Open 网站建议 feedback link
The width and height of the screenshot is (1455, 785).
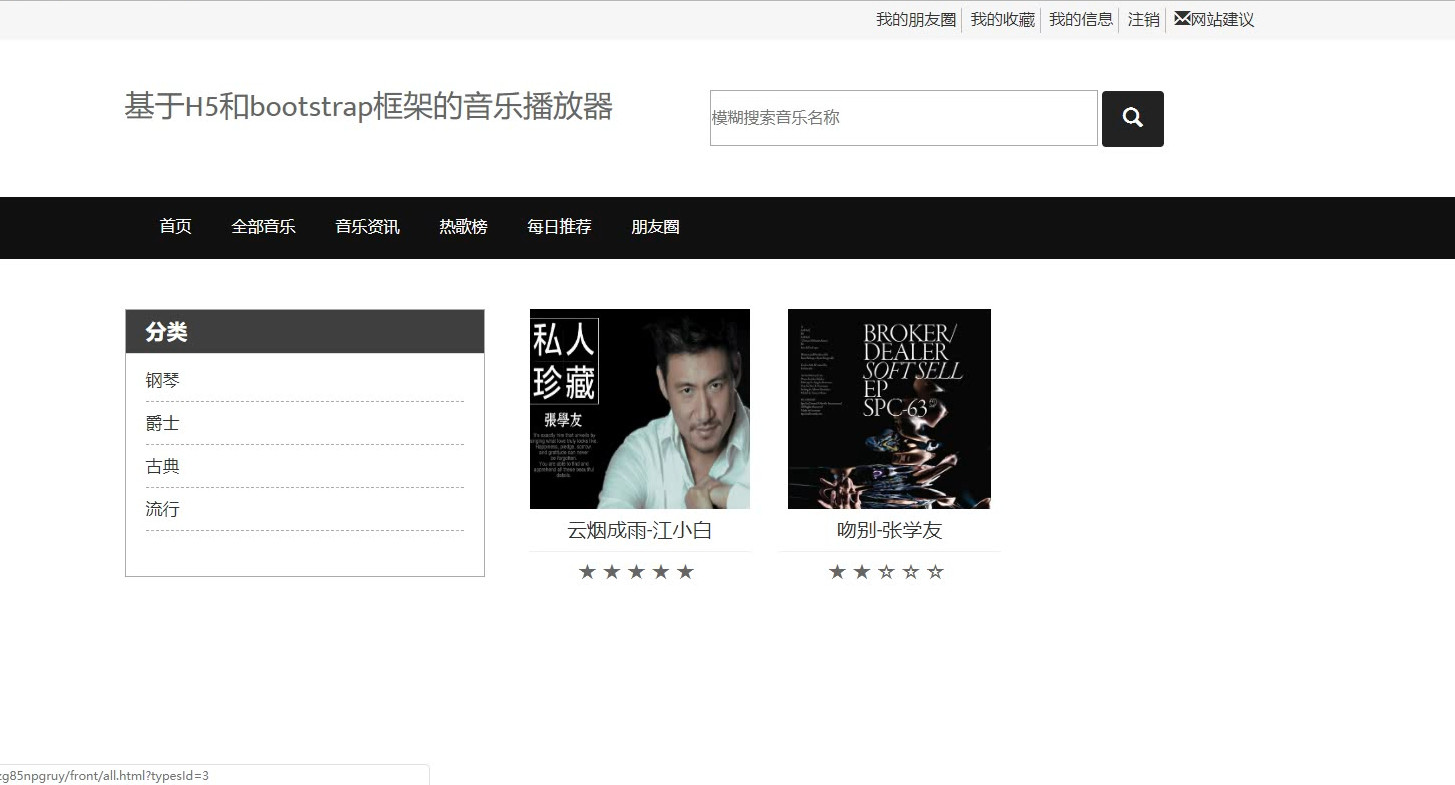pyautogui.click(x=1222, y=19)
